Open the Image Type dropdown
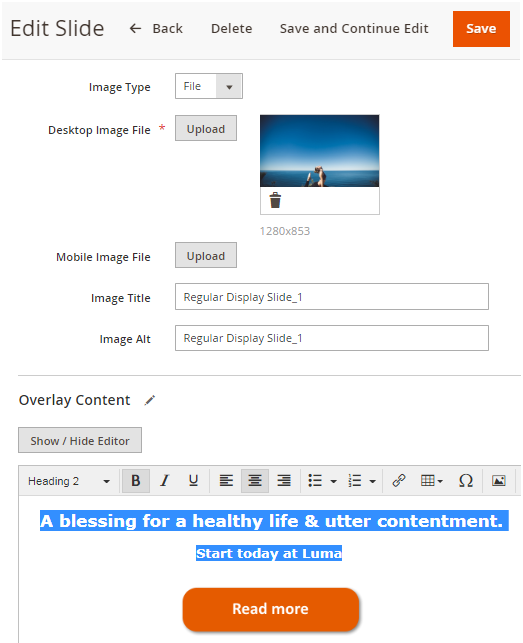523x643 pixels. pos(209,86)
